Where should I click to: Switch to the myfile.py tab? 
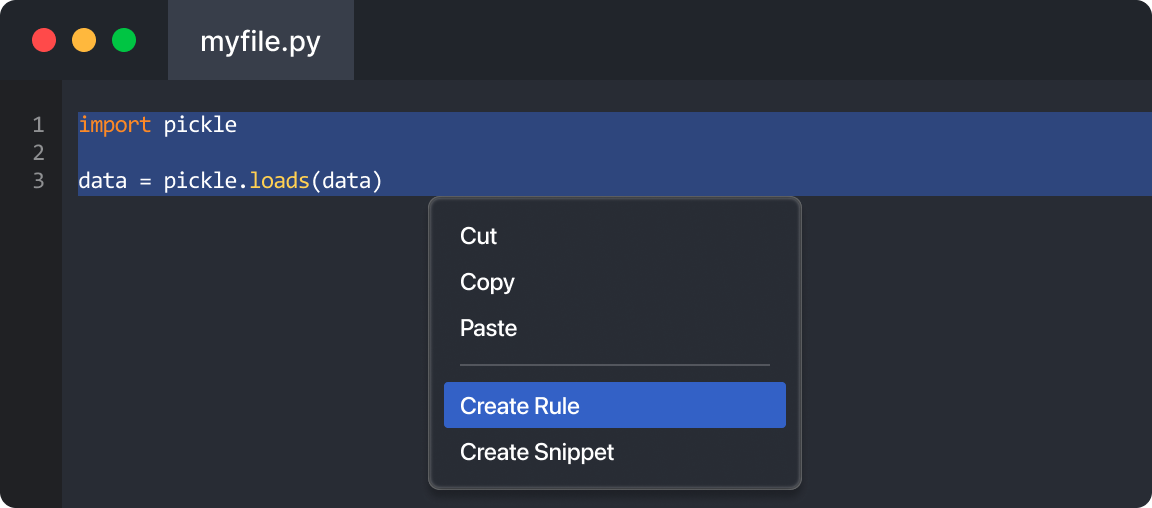coord(260,41)
